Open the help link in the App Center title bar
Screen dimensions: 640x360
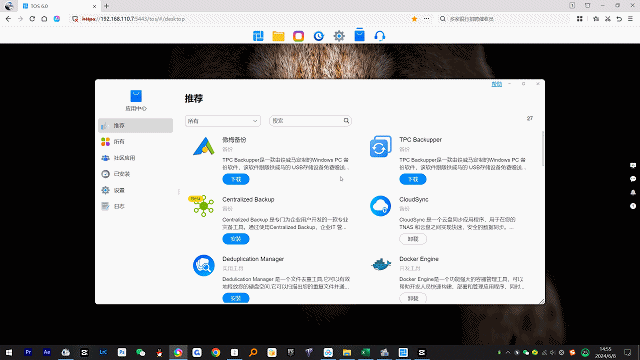(497, 84)
